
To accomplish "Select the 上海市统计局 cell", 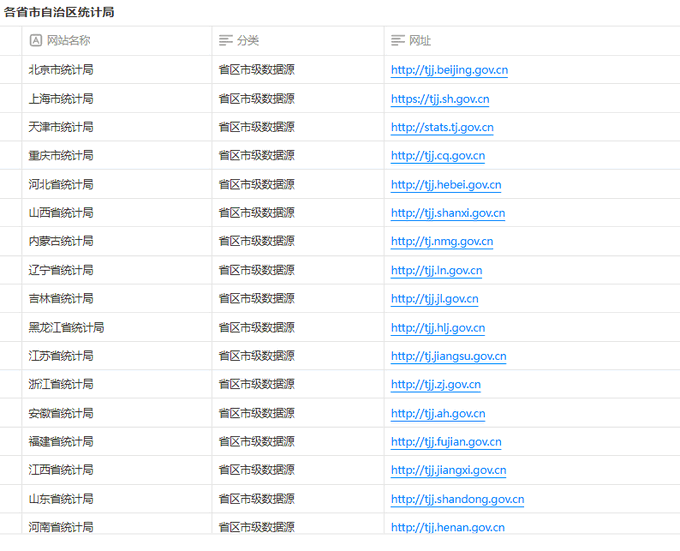I will click(x=117, y=99).
